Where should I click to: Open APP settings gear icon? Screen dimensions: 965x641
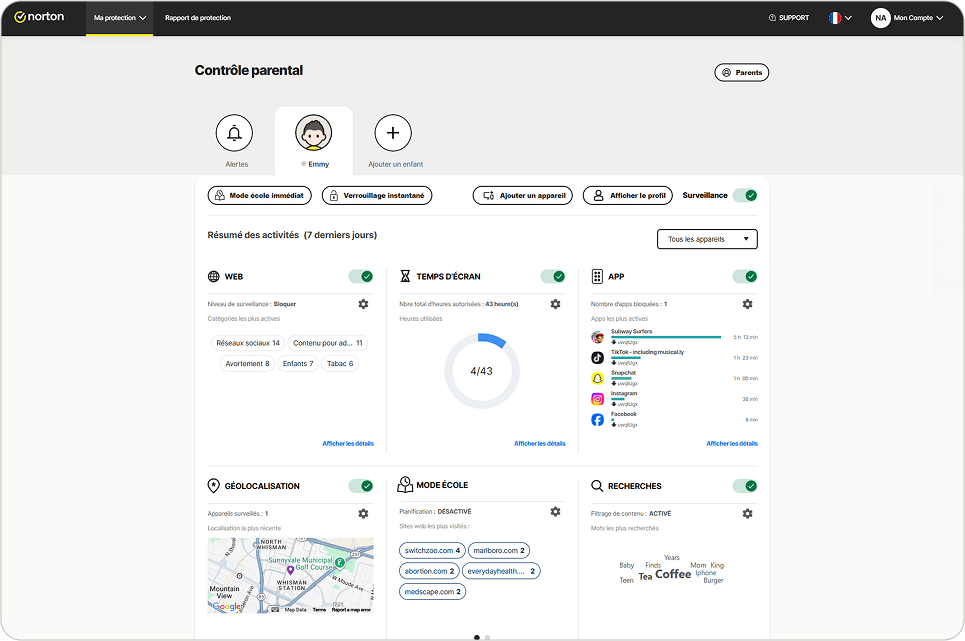click(747, 304)
